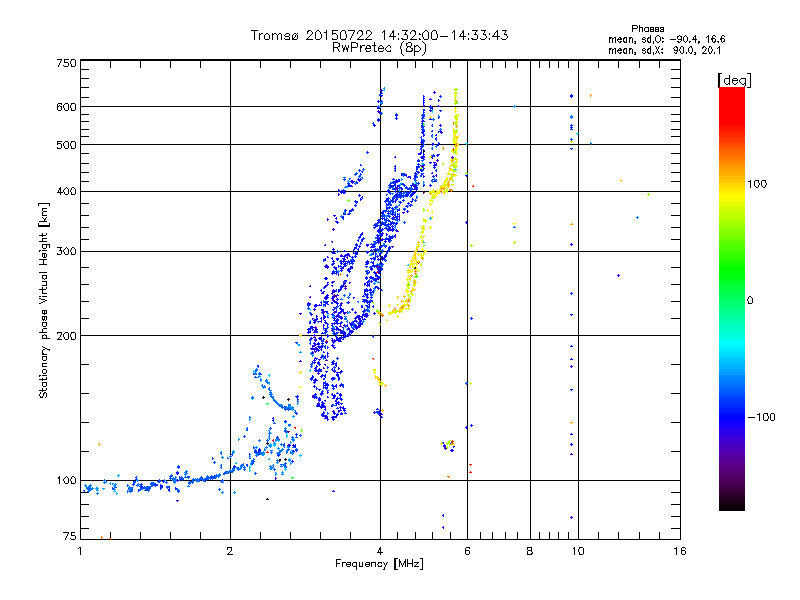This screenshot has height=600, width=800.
Task: Click the 'mean, sd,O: -90.4, 16.6' line
Action: click(666, 39)
